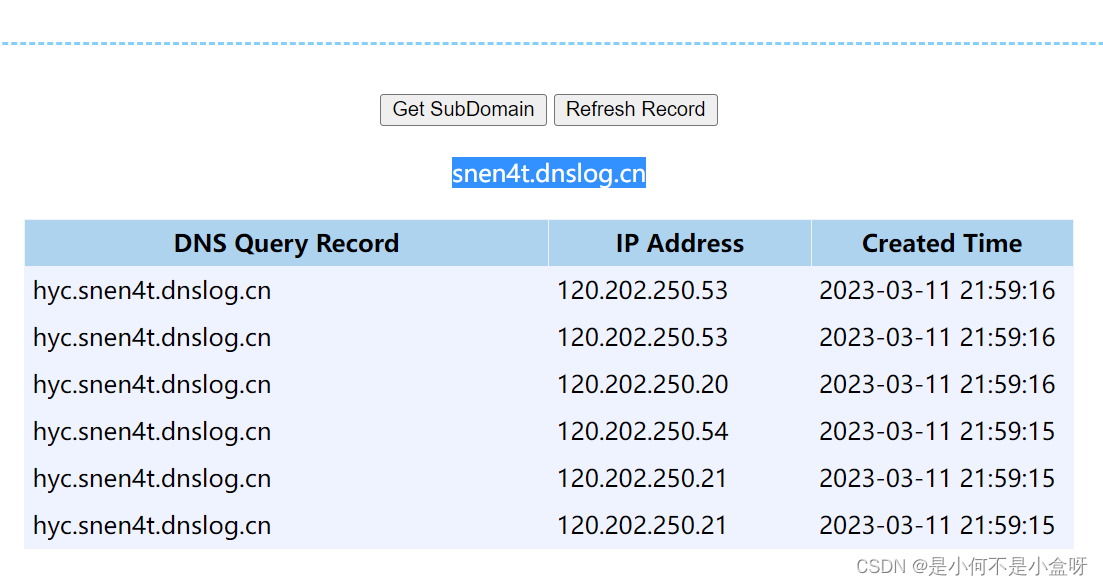
Task: Click the last row's created time cell
Action: point(937,526)
